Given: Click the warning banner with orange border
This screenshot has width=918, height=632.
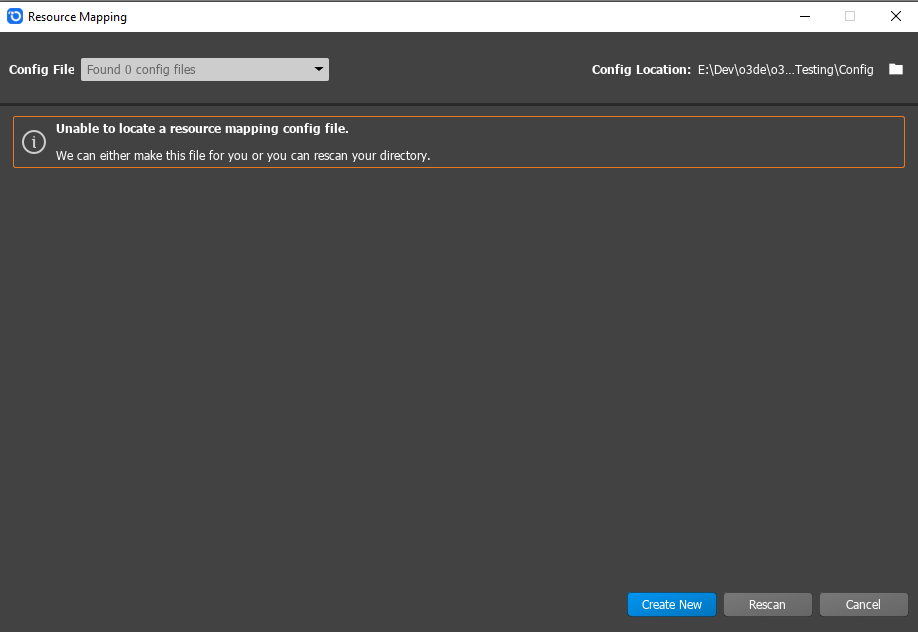Looking at the screenshot, I should [x=458, y=141].
